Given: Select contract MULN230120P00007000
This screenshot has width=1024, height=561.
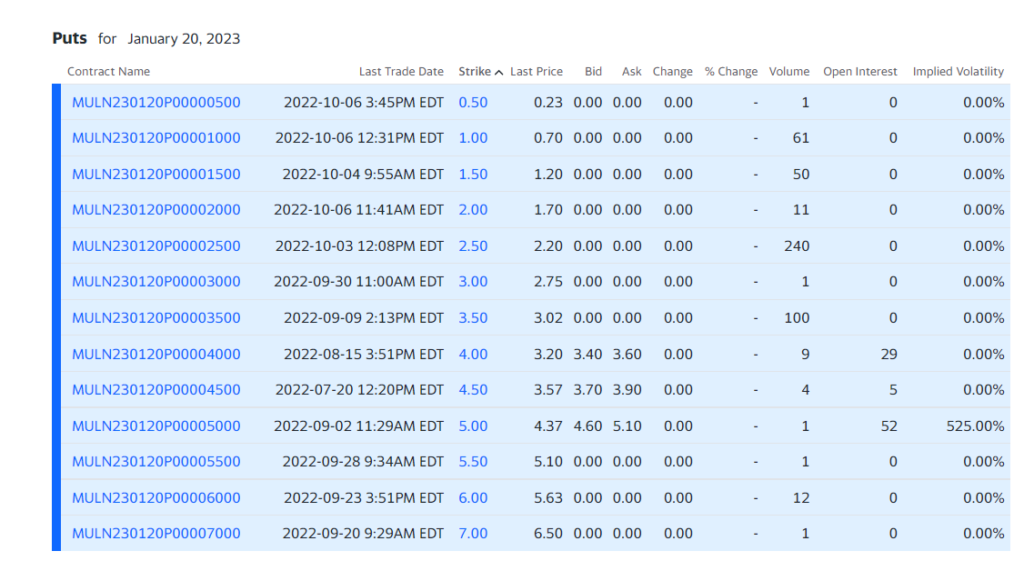Looking at the screenshot, I should tap(156, 534).
